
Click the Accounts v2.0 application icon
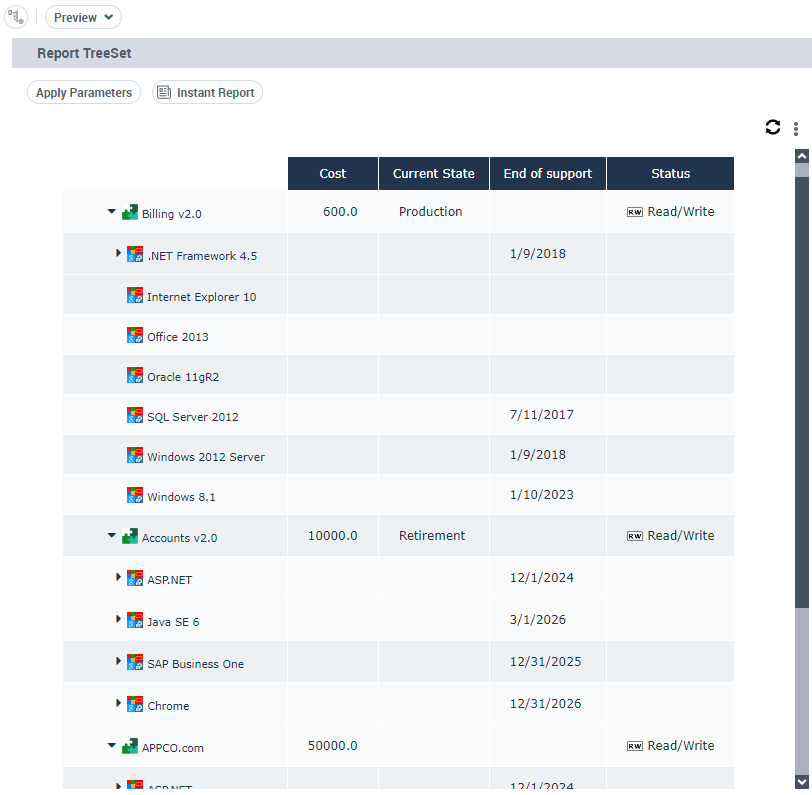[x=130, y=536]
